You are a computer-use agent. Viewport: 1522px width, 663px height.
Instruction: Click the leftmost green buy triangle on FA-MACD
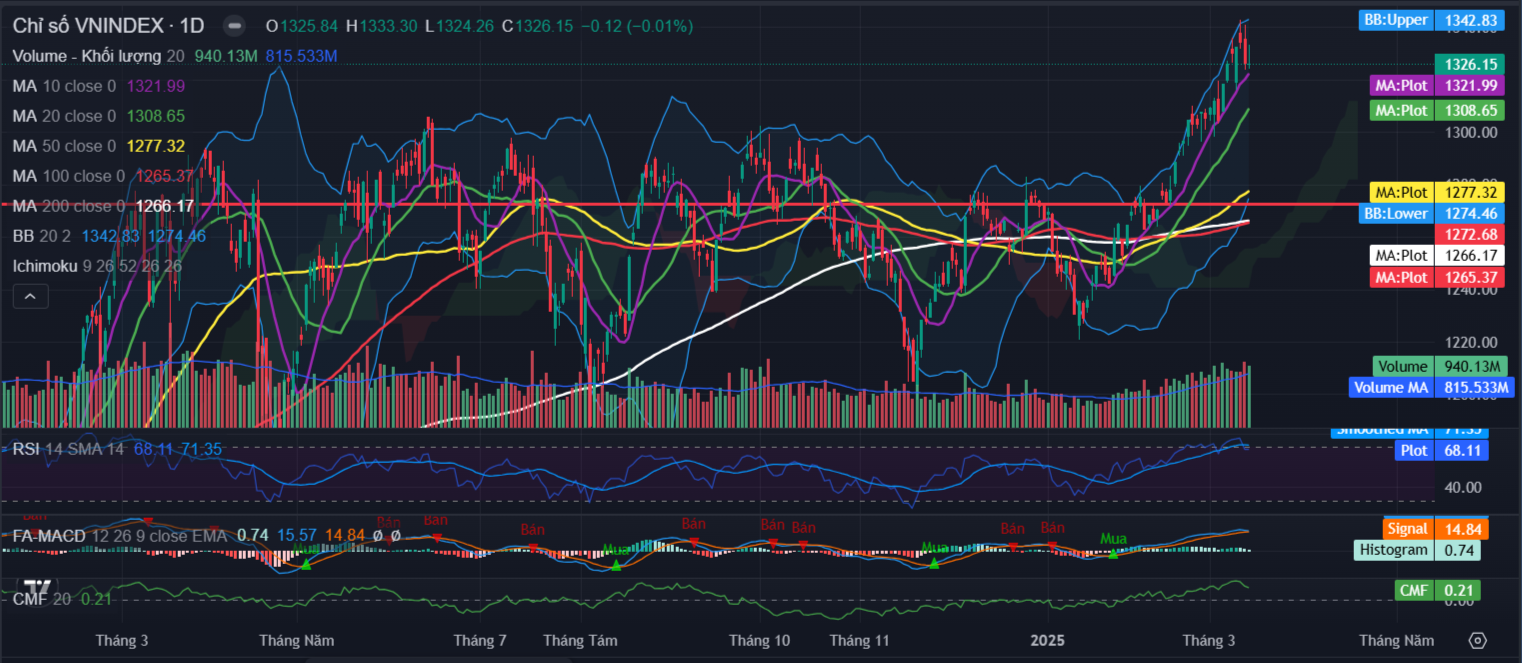tap(306, 565)
